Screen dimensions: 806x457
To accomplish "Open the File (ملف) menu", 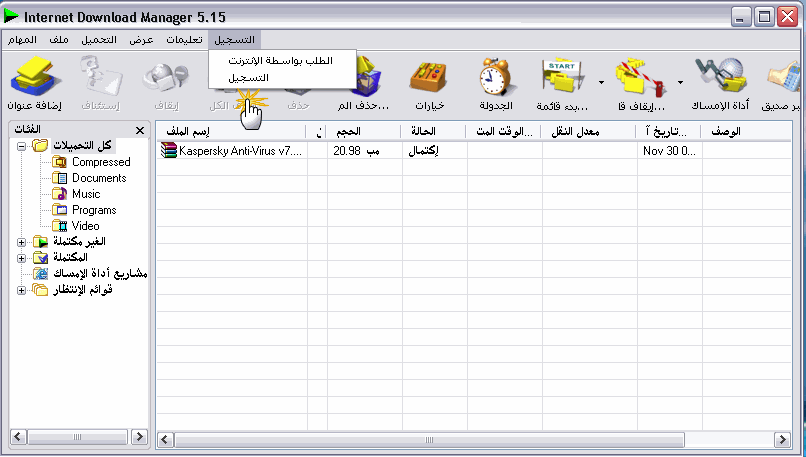I will tap(59, 40).
